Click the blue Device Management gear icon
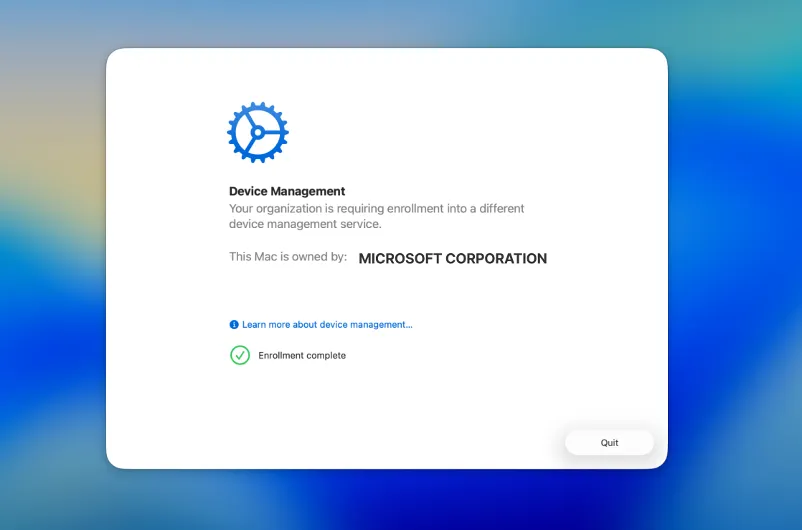The image size is (802, 530). pos(258,132)
